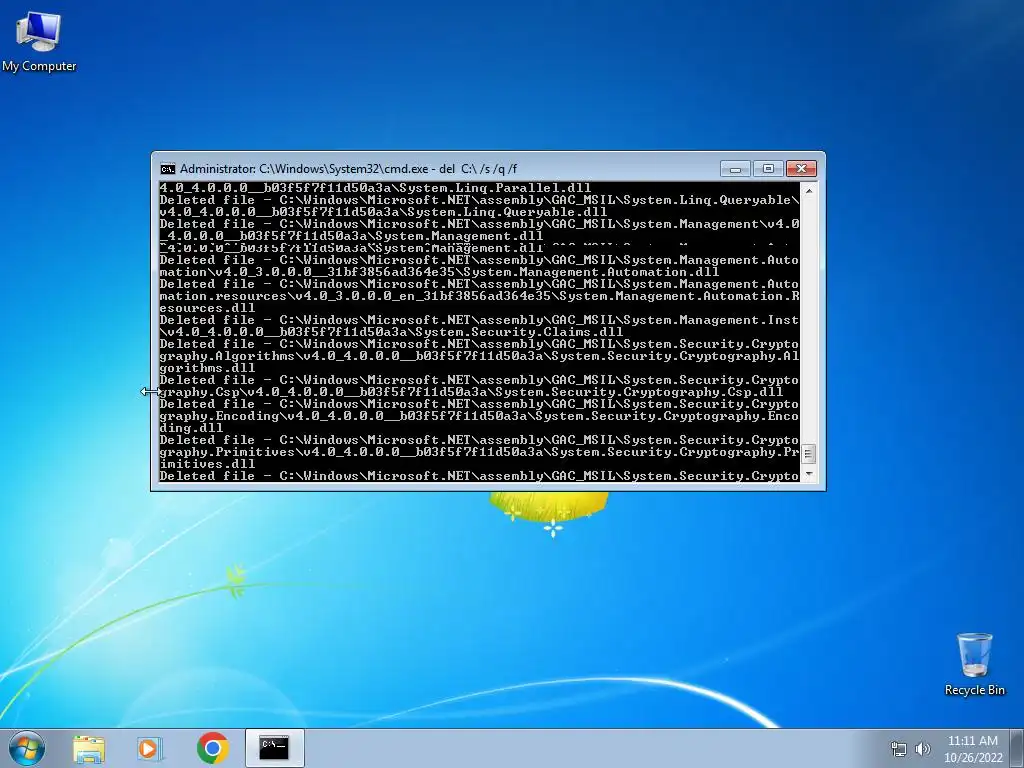Click the line ending System.Linq.Parallel.dll
Image resolution: width=1024 pixels, height=768 pixels.
click(x=375, y=188)
